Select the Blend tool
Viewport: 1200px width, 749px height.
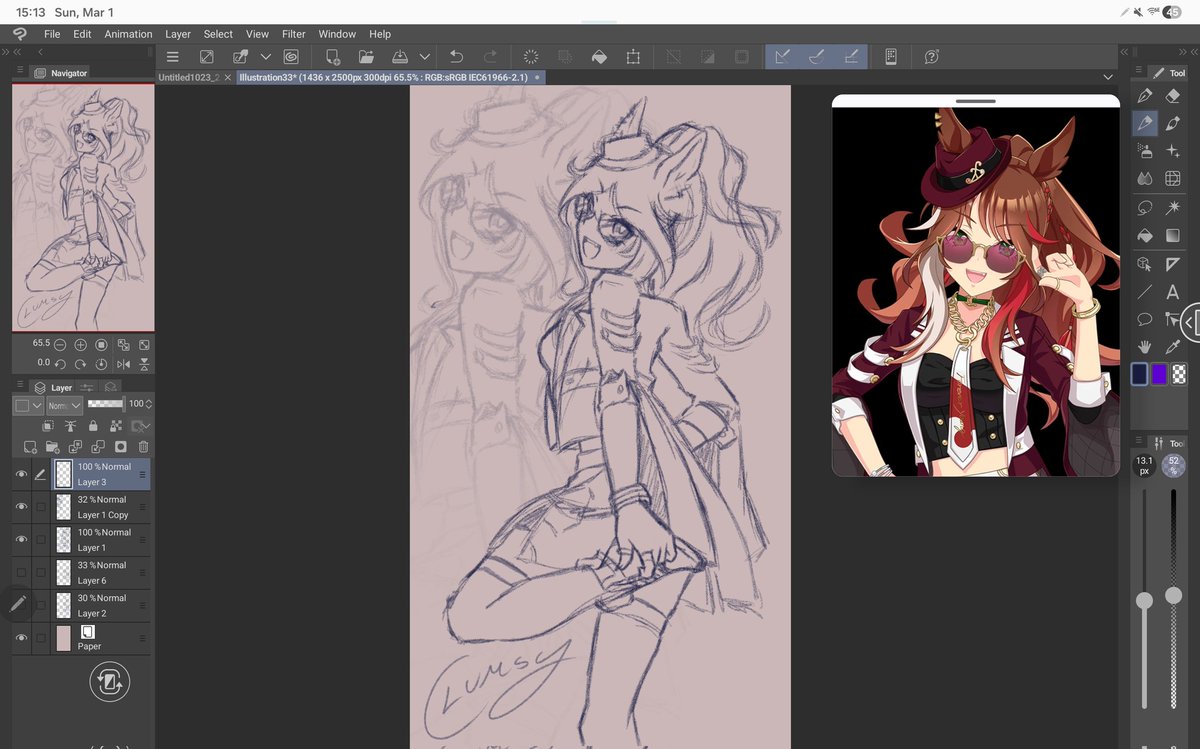1145,180
